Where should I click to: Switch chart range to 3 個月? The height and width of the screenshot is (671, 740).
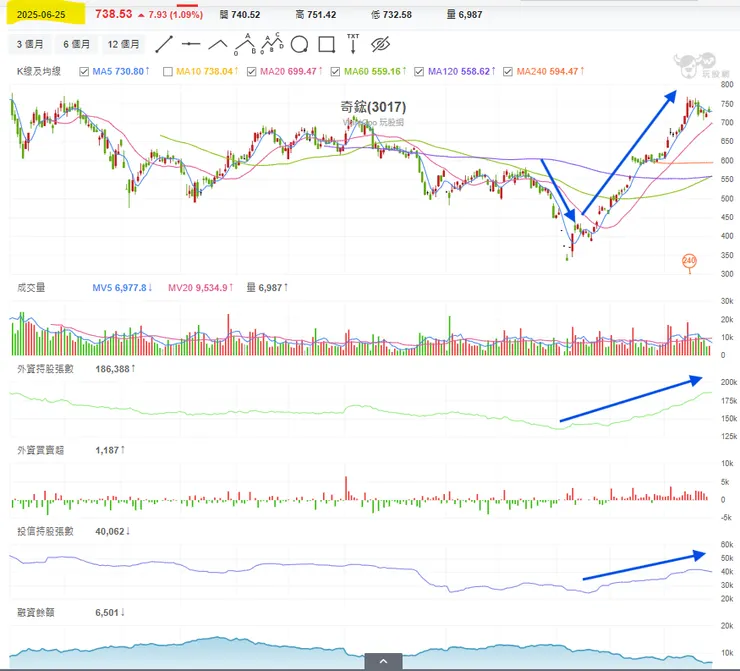tap(30, 44)
